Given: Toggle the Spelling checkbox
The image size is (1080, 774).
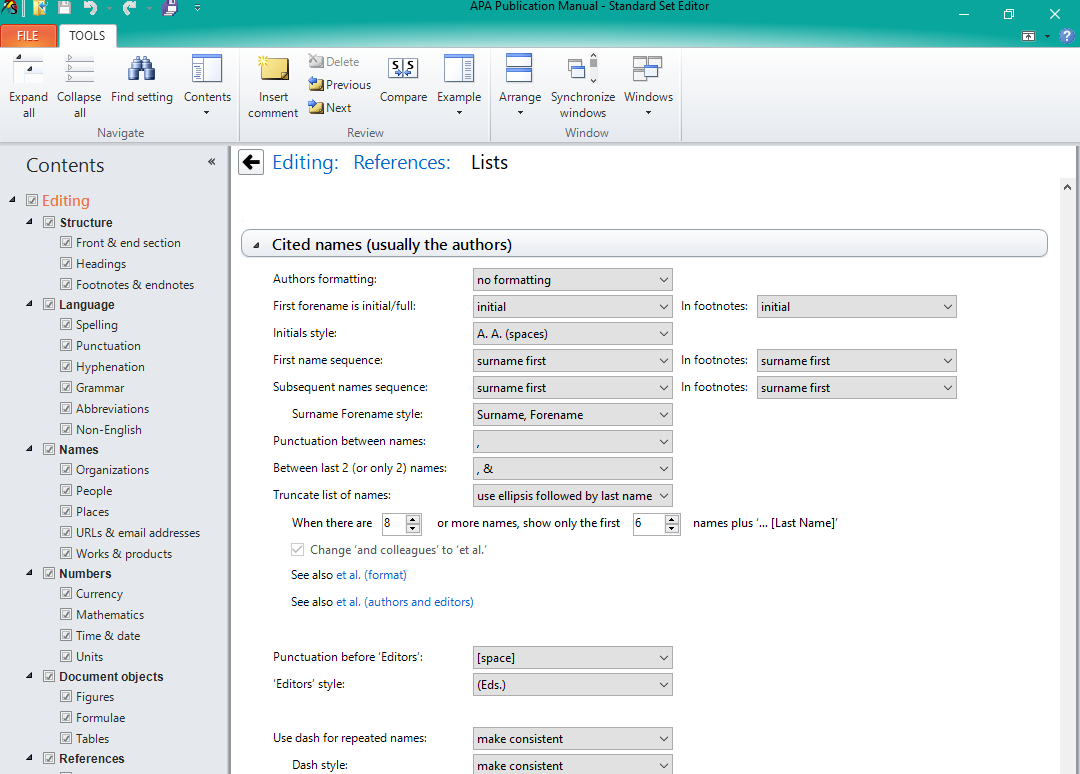Looking at the screenshot, I should [x=67, y=325].
